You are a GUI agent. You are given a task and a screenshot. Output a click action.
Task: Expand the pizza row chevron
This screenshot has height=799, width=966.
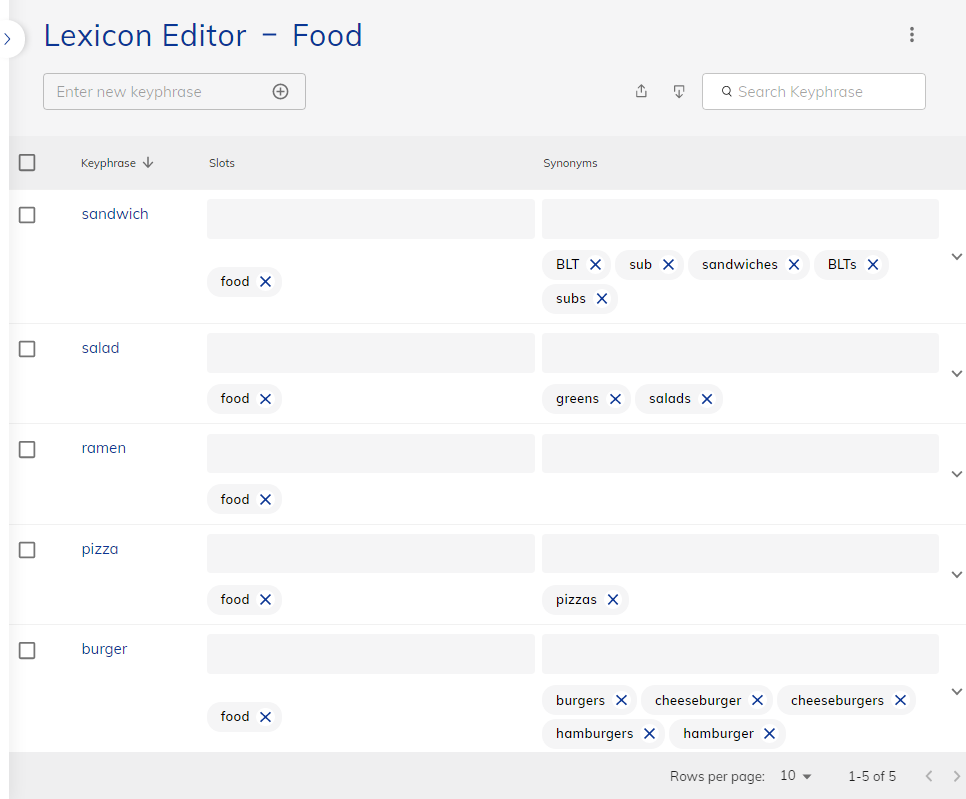click(x=957, y=574)
